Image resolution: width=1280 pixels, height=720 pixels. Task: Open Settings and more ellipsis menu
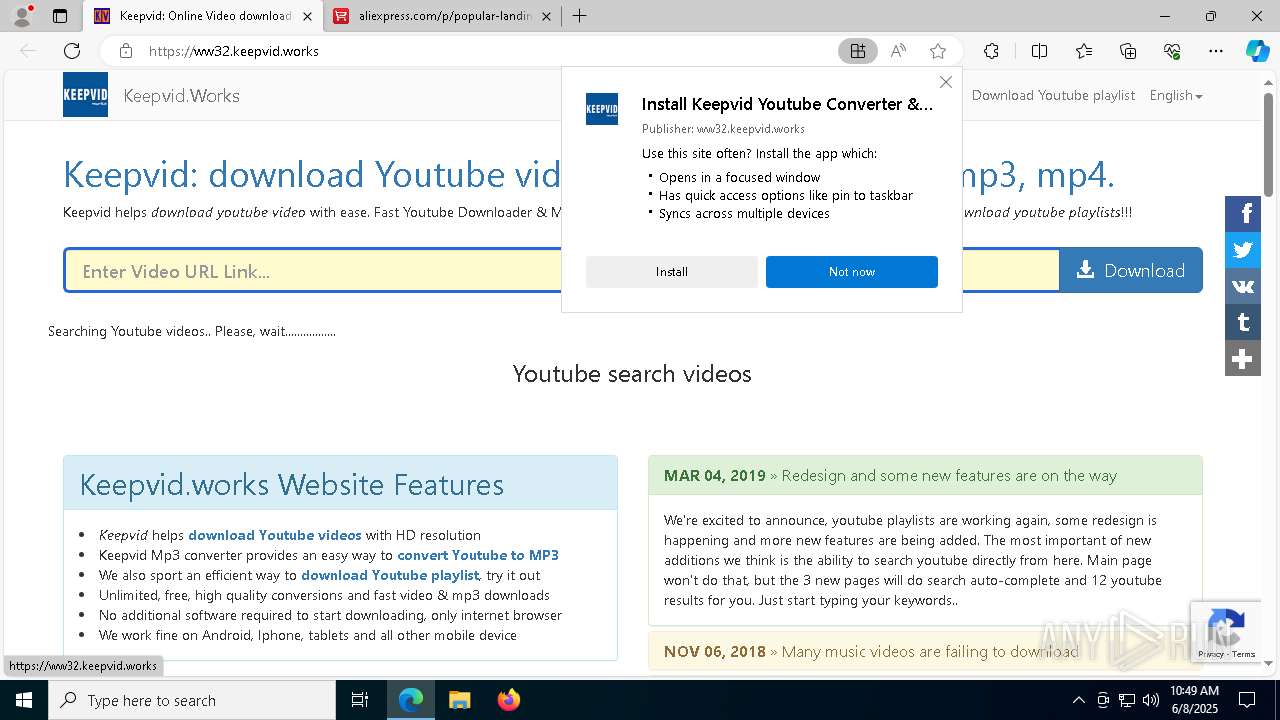(1216, 51)
